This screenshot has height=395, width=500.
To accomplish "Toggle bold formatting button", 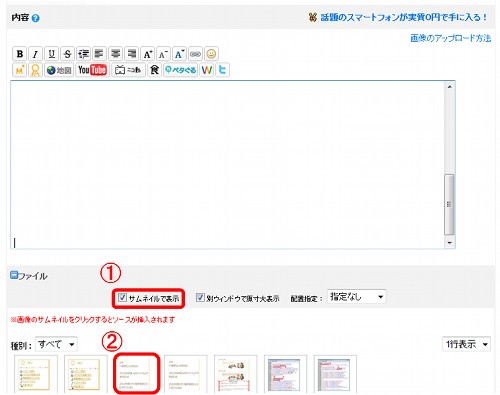I will [19, 54].
